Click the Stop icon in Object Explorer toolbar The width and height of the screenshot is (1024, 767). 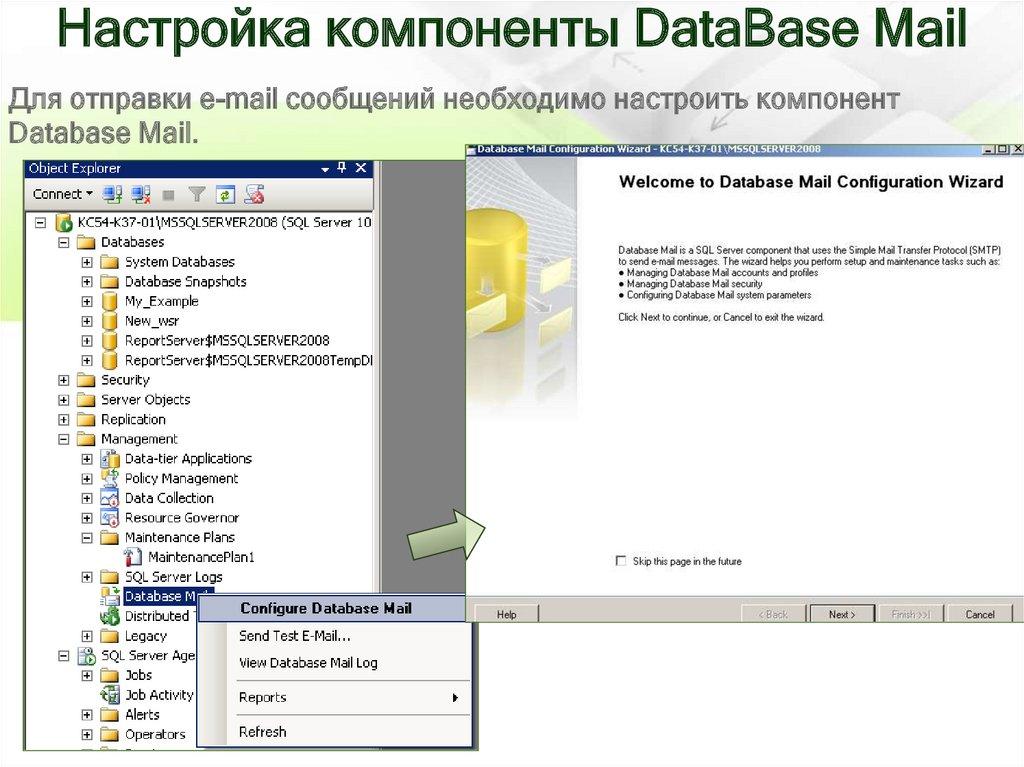167,193
